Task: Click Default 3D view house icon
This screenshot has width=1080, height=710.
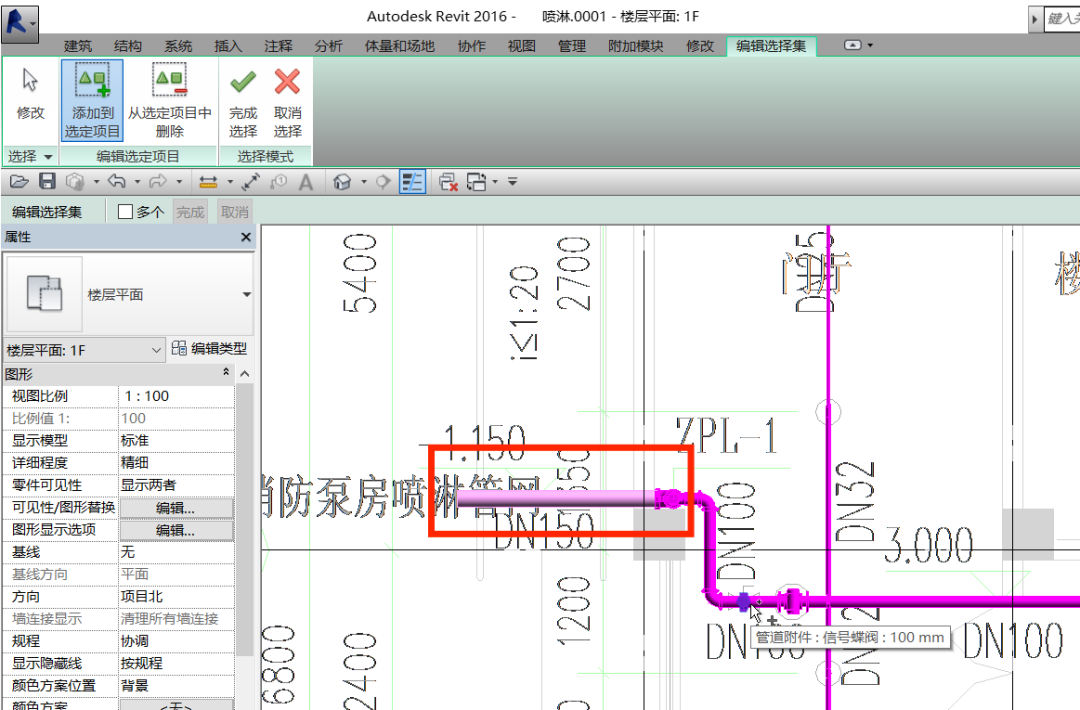Action: tap(342, 182)
